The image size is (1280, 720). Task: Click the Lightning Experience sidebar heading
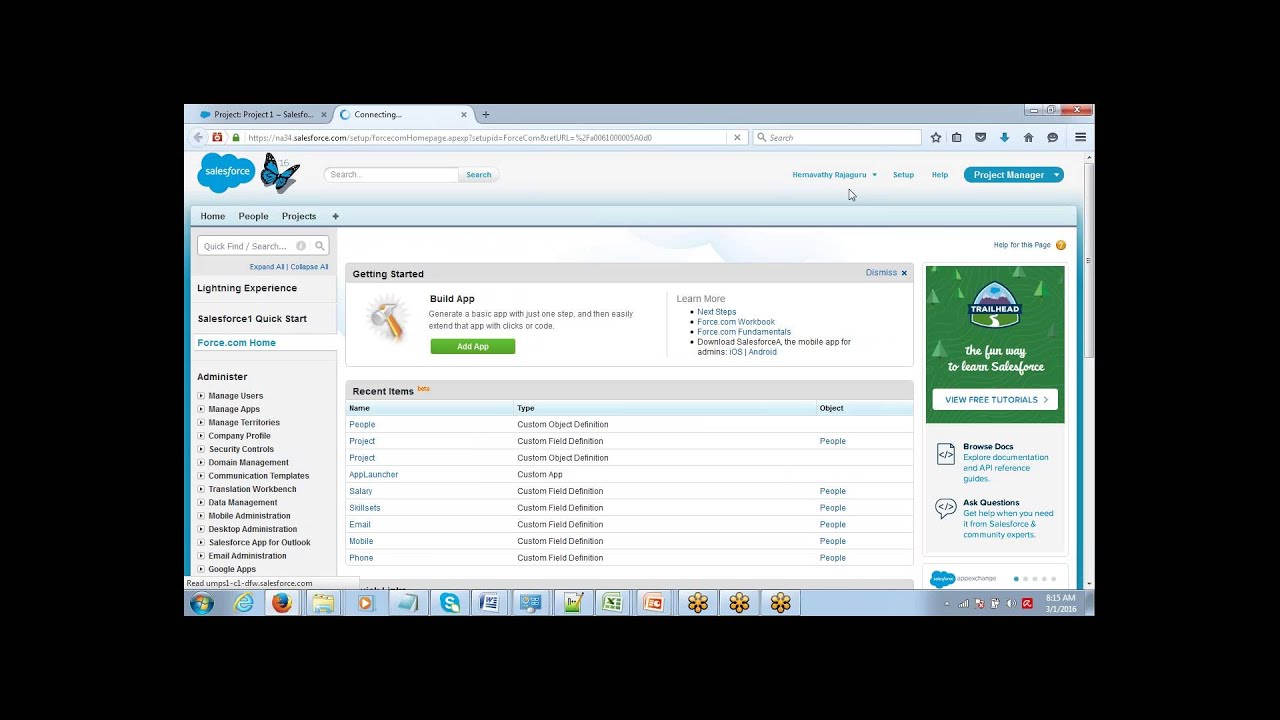tap(247, 288)
